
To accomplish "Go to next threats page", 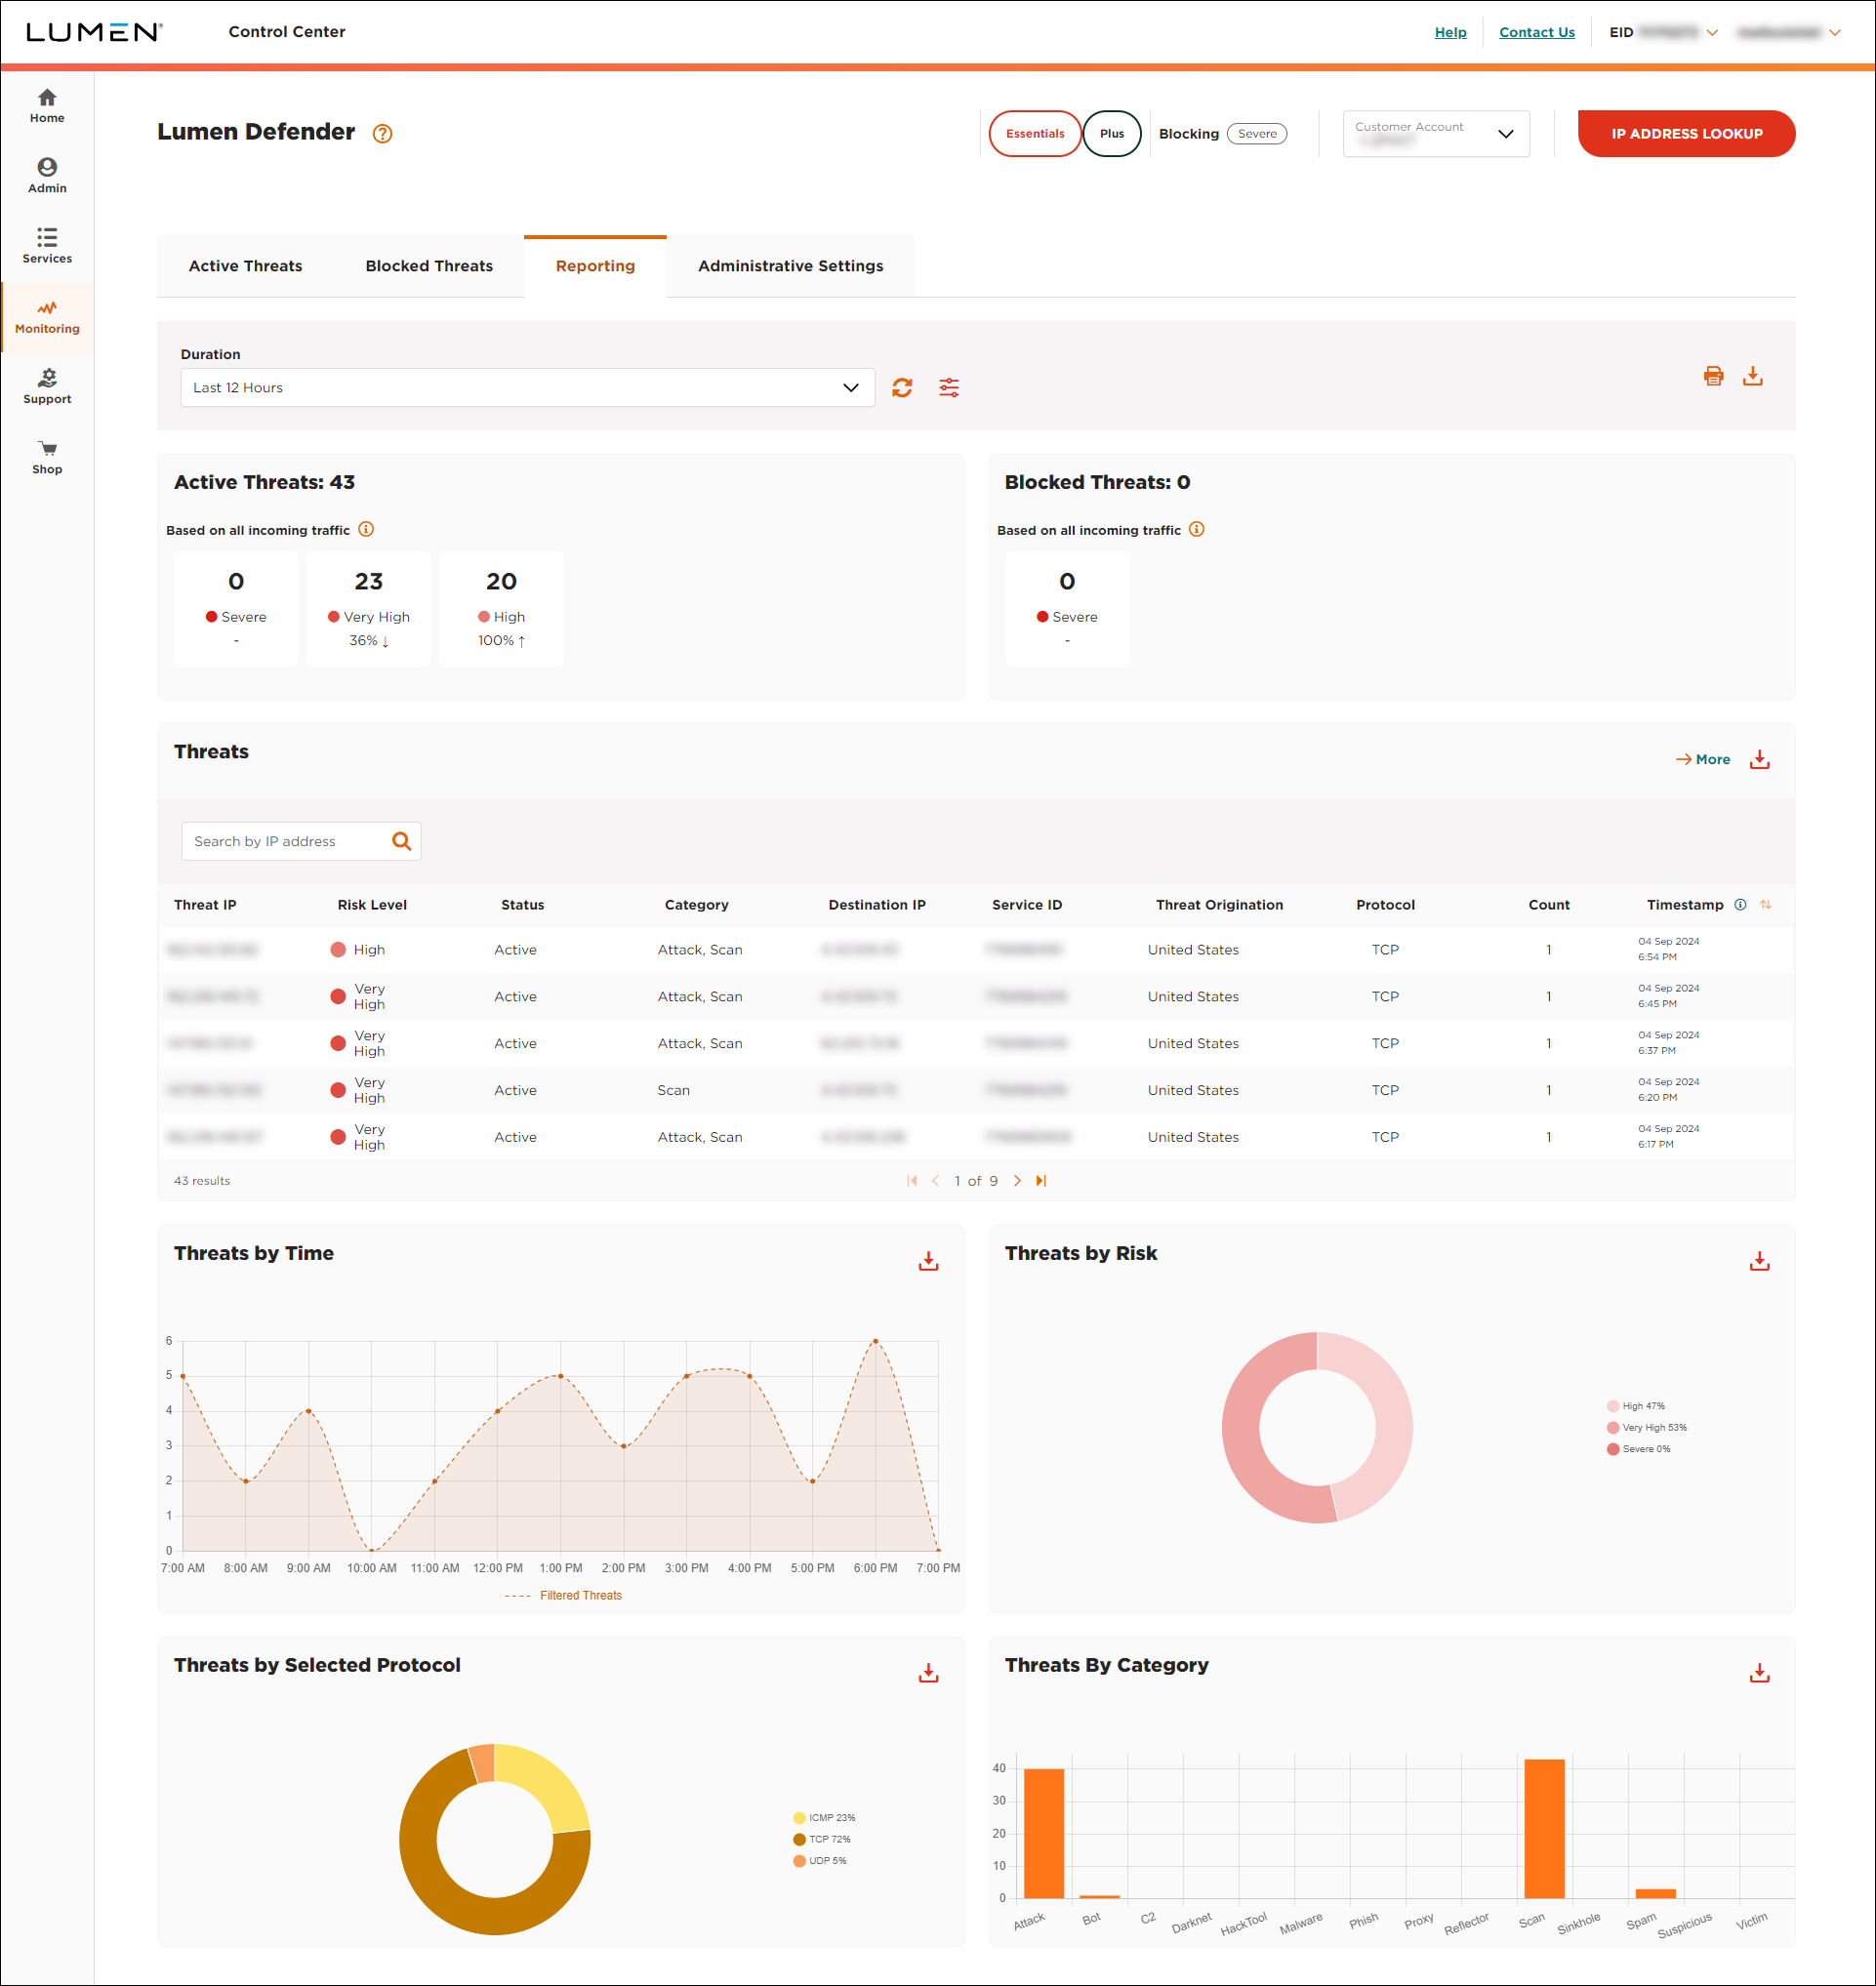I will tap(1017, 1181).
